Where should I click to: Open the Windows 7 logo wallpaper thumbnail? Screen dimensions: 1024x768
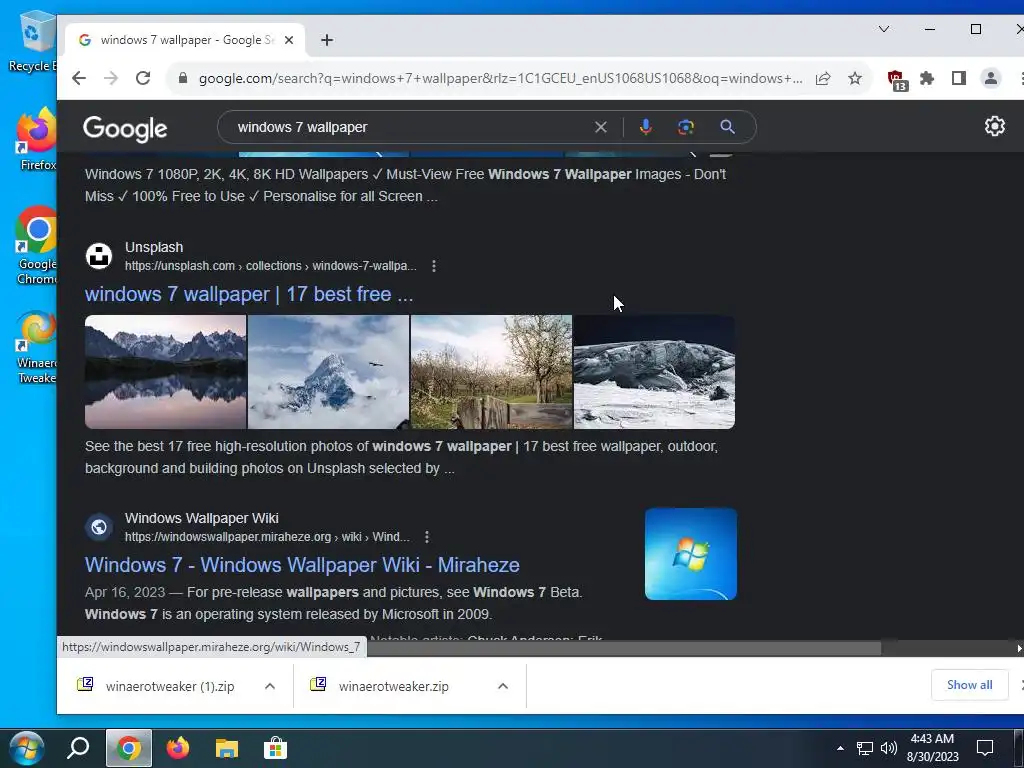pyautogui.click(x=691, y=554)
